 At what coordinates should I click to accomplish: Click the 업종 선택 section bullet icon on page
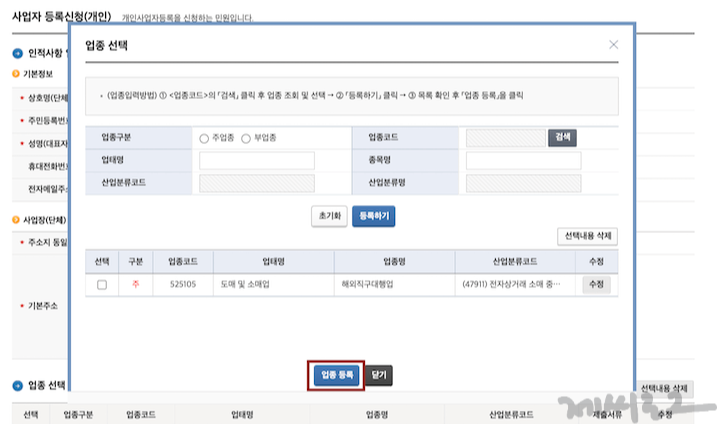pyautogui.click(x=17, y=385)
